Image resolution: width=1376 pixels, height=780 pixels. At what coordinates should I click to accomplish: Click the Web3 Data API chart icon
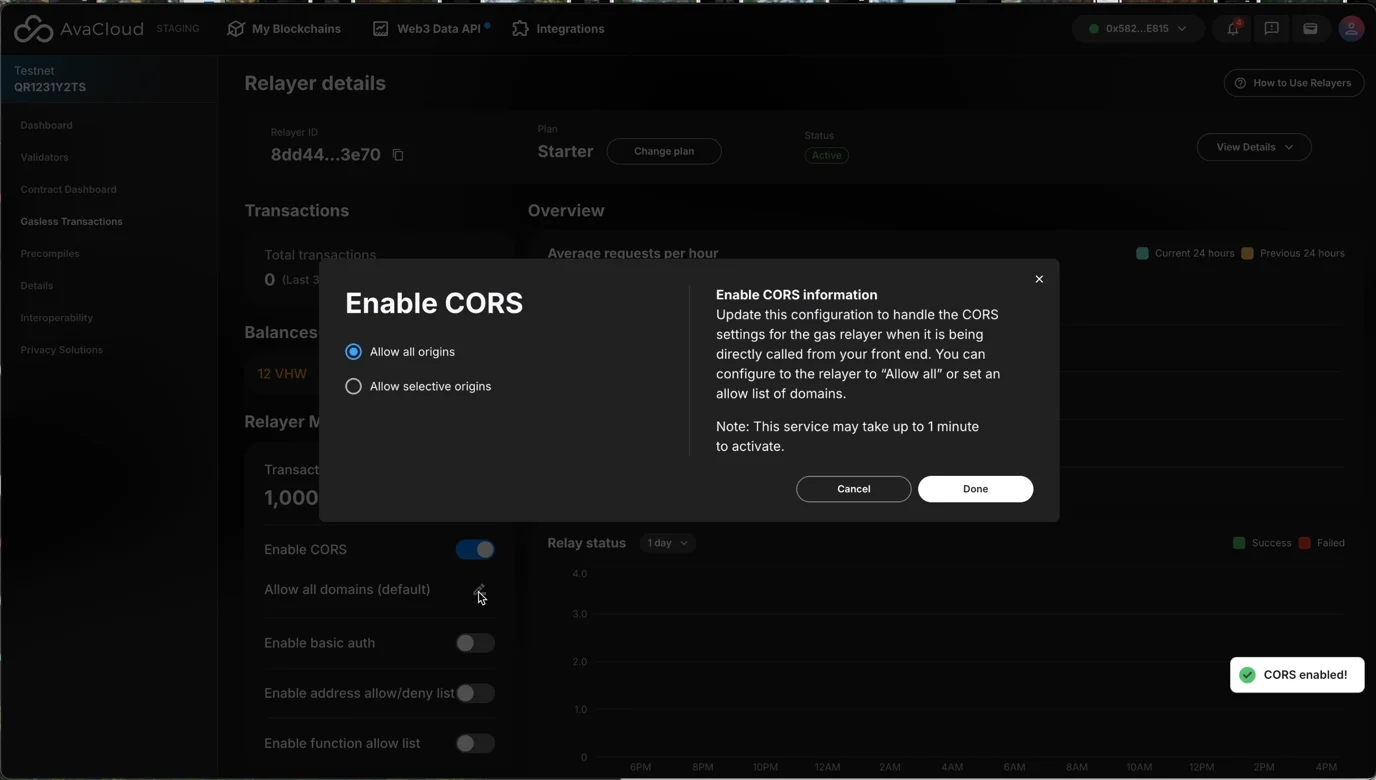(x=380, y=29)
